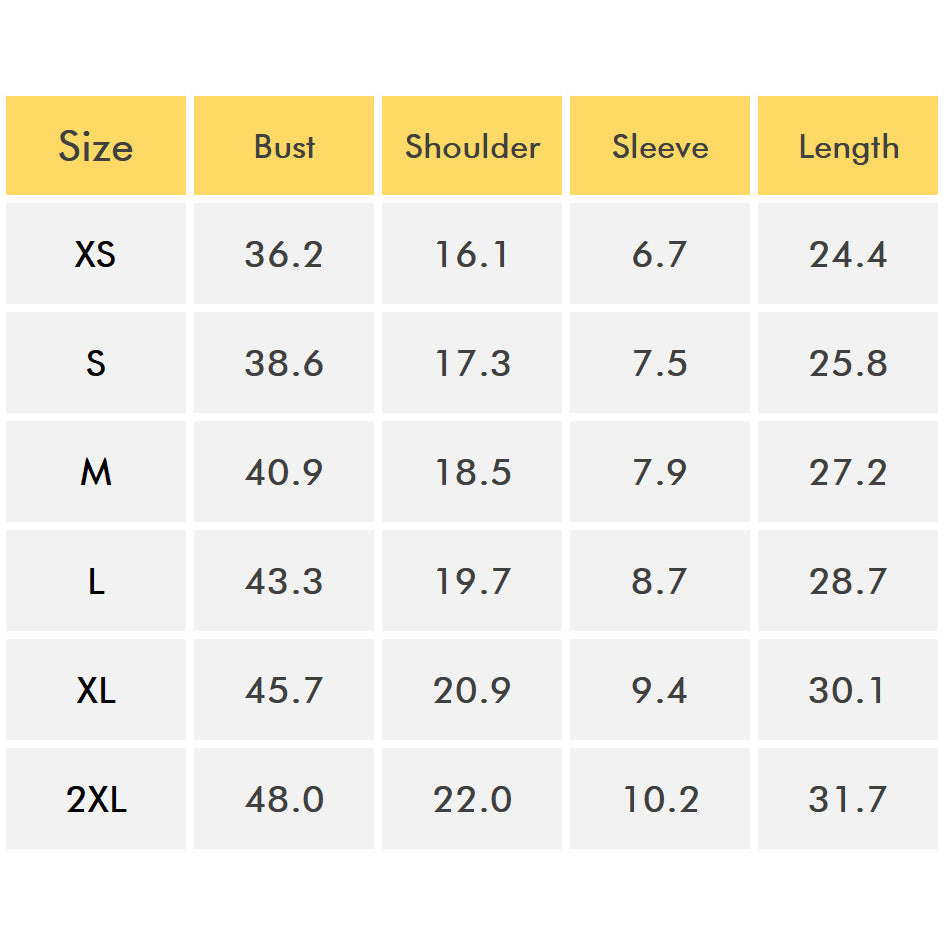Select the XS length value 24.4

(x=848, y=255)
